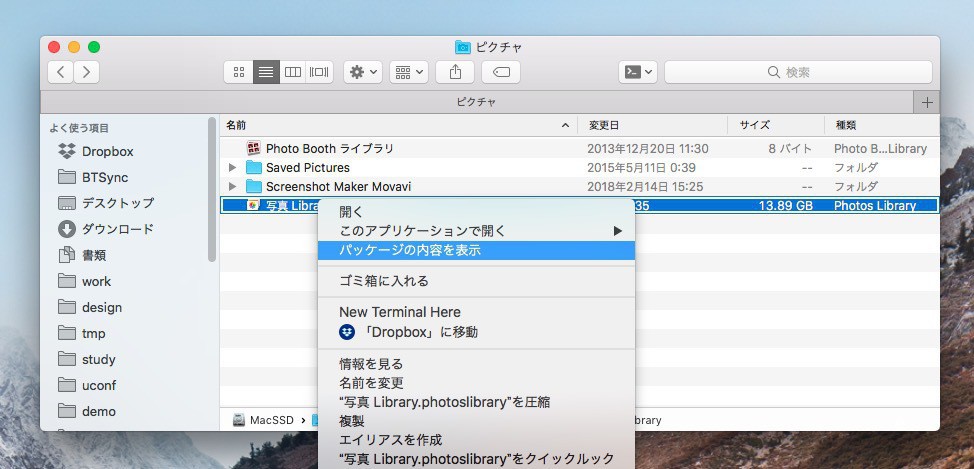Open the Arrange items dropdown
The width and height of the screenshot is (974, 469).
point(408,72)
